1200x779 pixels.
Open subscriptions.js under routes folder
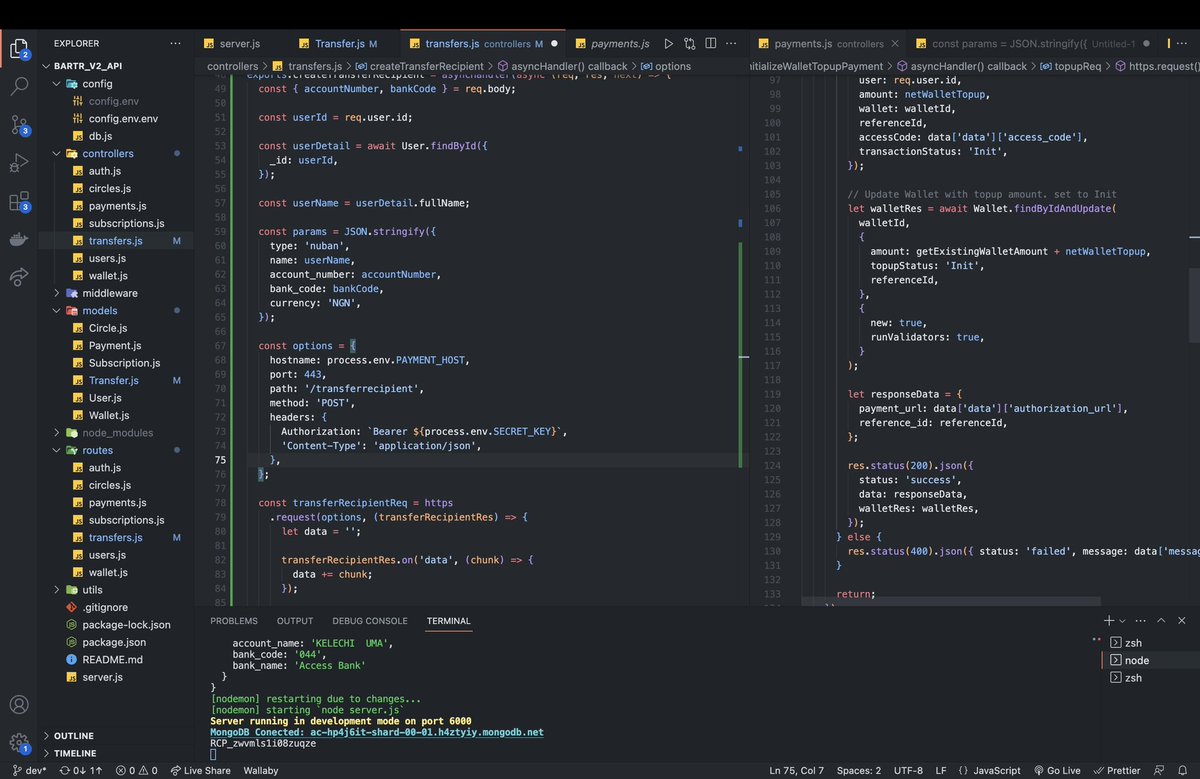pos(126,520)
